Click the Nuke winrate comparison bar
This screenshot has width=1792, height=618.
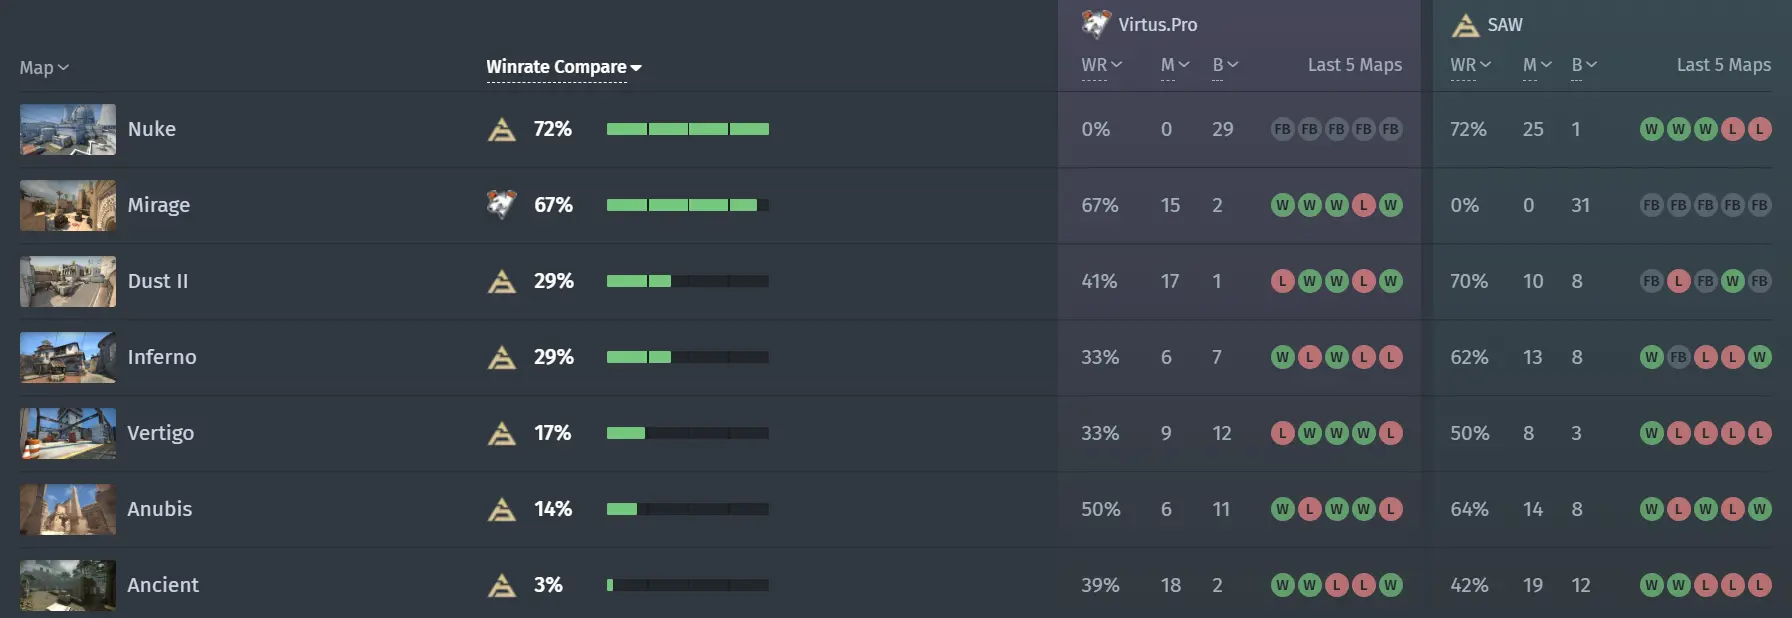[x=688, y=129]
